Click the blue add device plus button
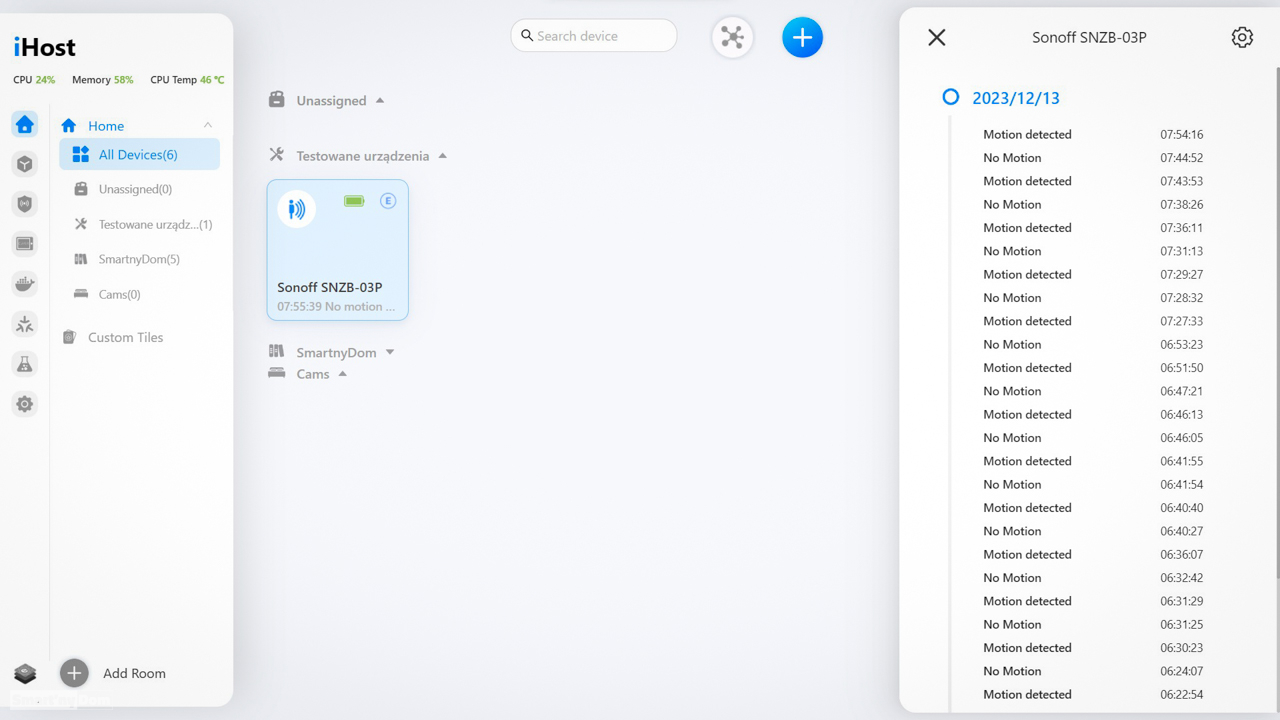The height and width of the screenshot is (720, 1280). [802, 37]
